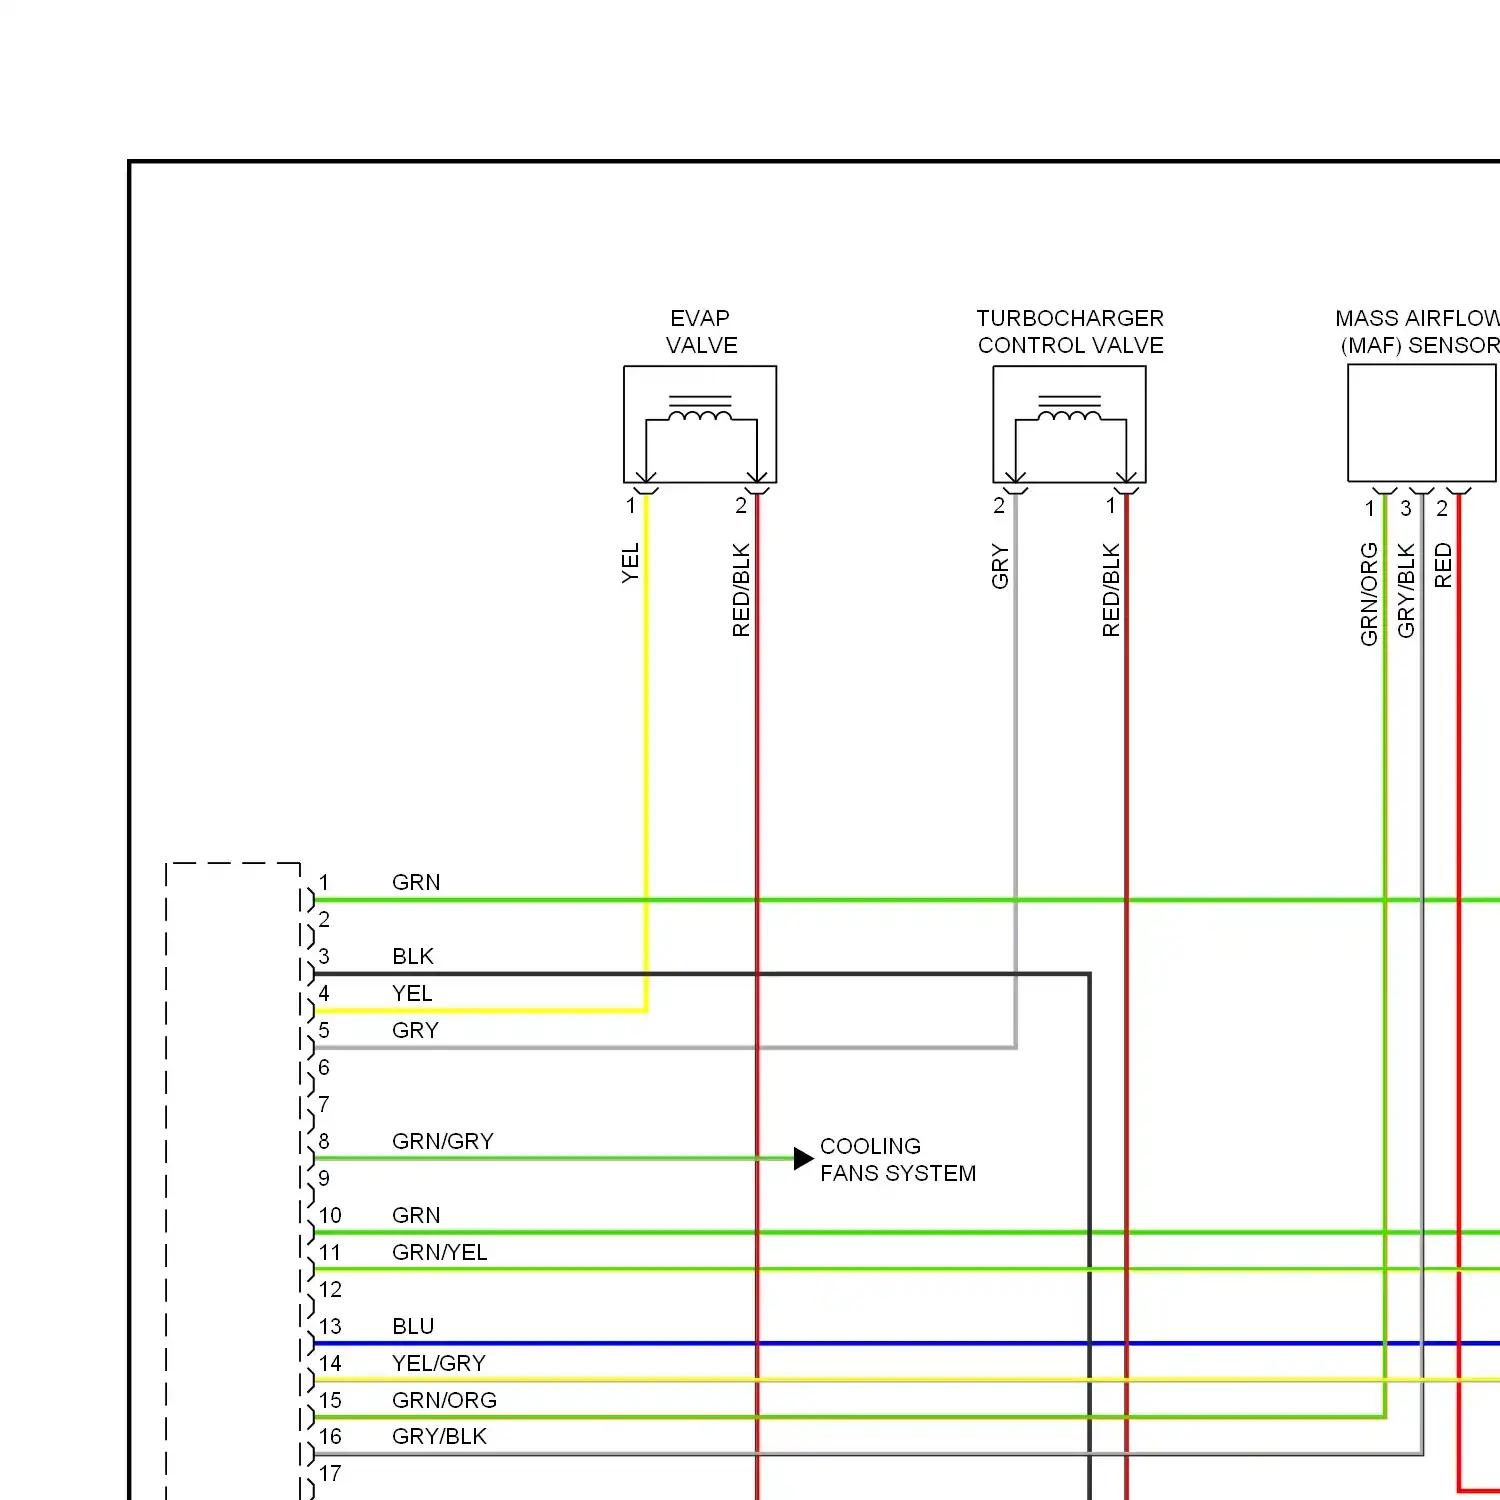Click connector pin number 6
This screenshot has height=1500, width=1500.
[324, 1067]
